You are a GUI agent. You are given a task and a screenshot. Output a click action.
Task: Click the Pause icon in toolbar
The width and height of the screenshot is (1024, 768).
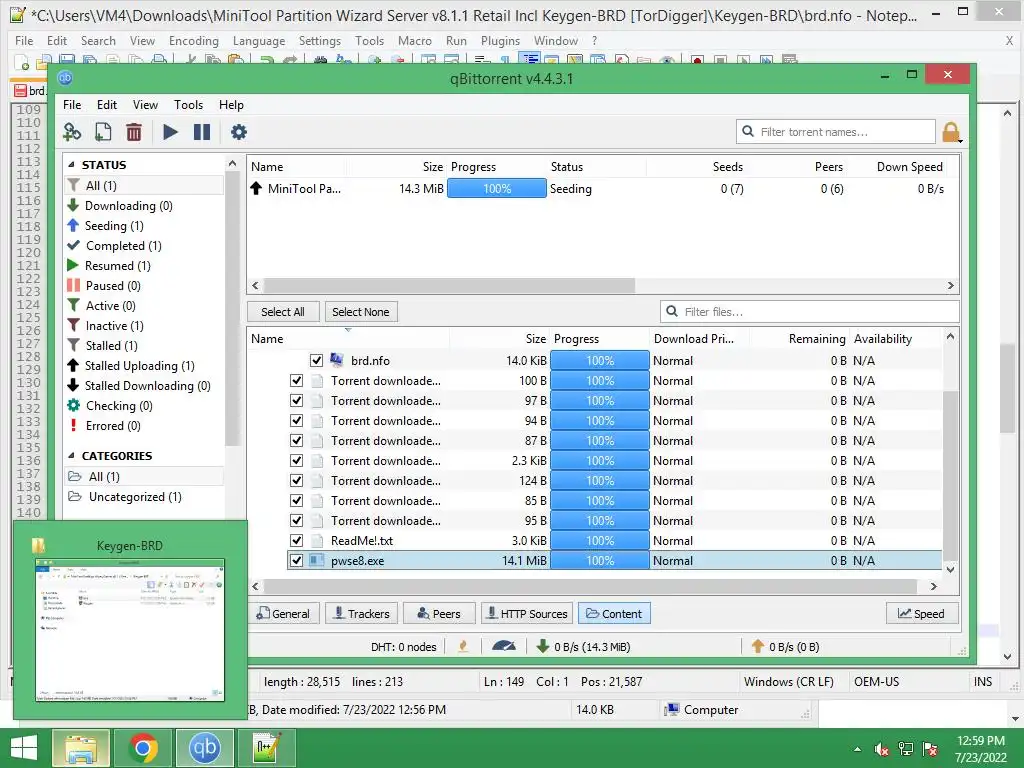(202, 133)
